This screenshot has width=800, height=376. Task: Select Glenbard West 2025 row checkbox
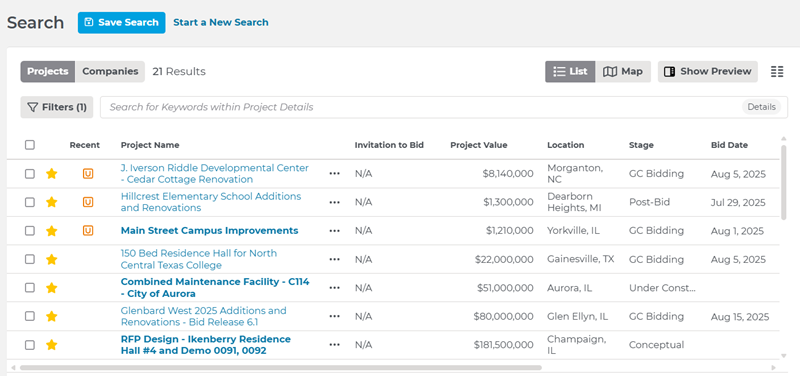tap(30, 317)
